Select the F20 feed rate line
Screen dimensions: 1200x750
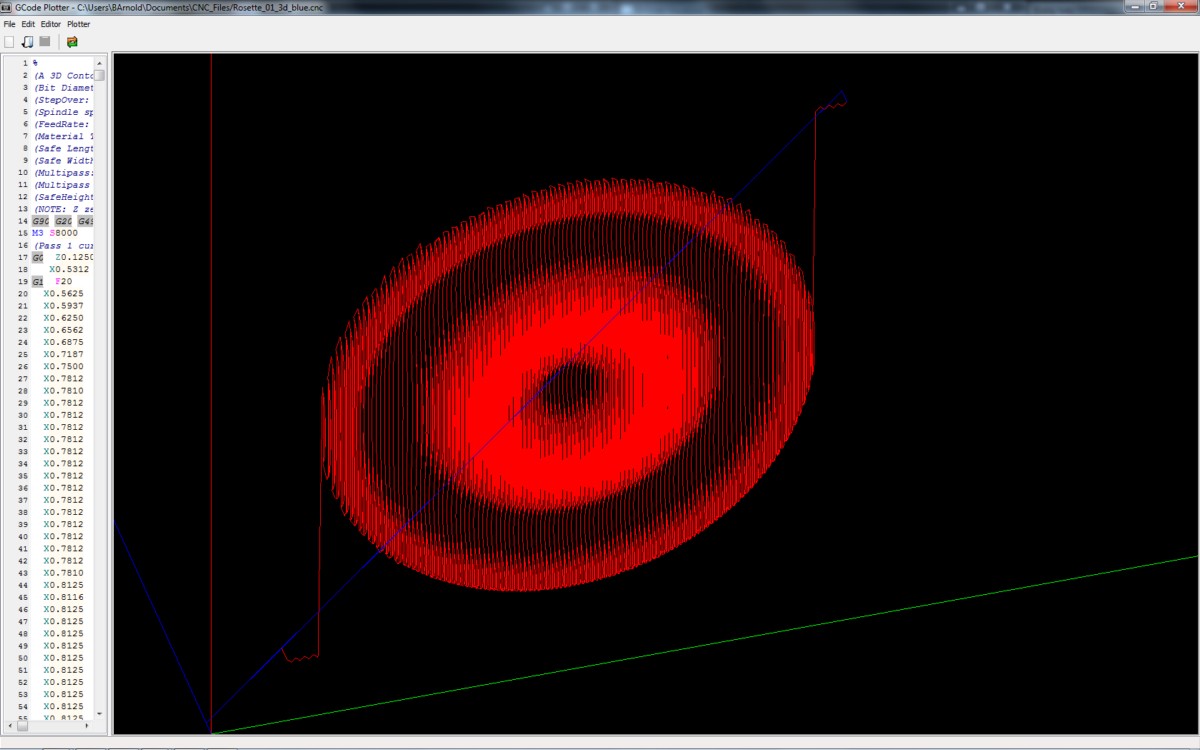(63, 282)
